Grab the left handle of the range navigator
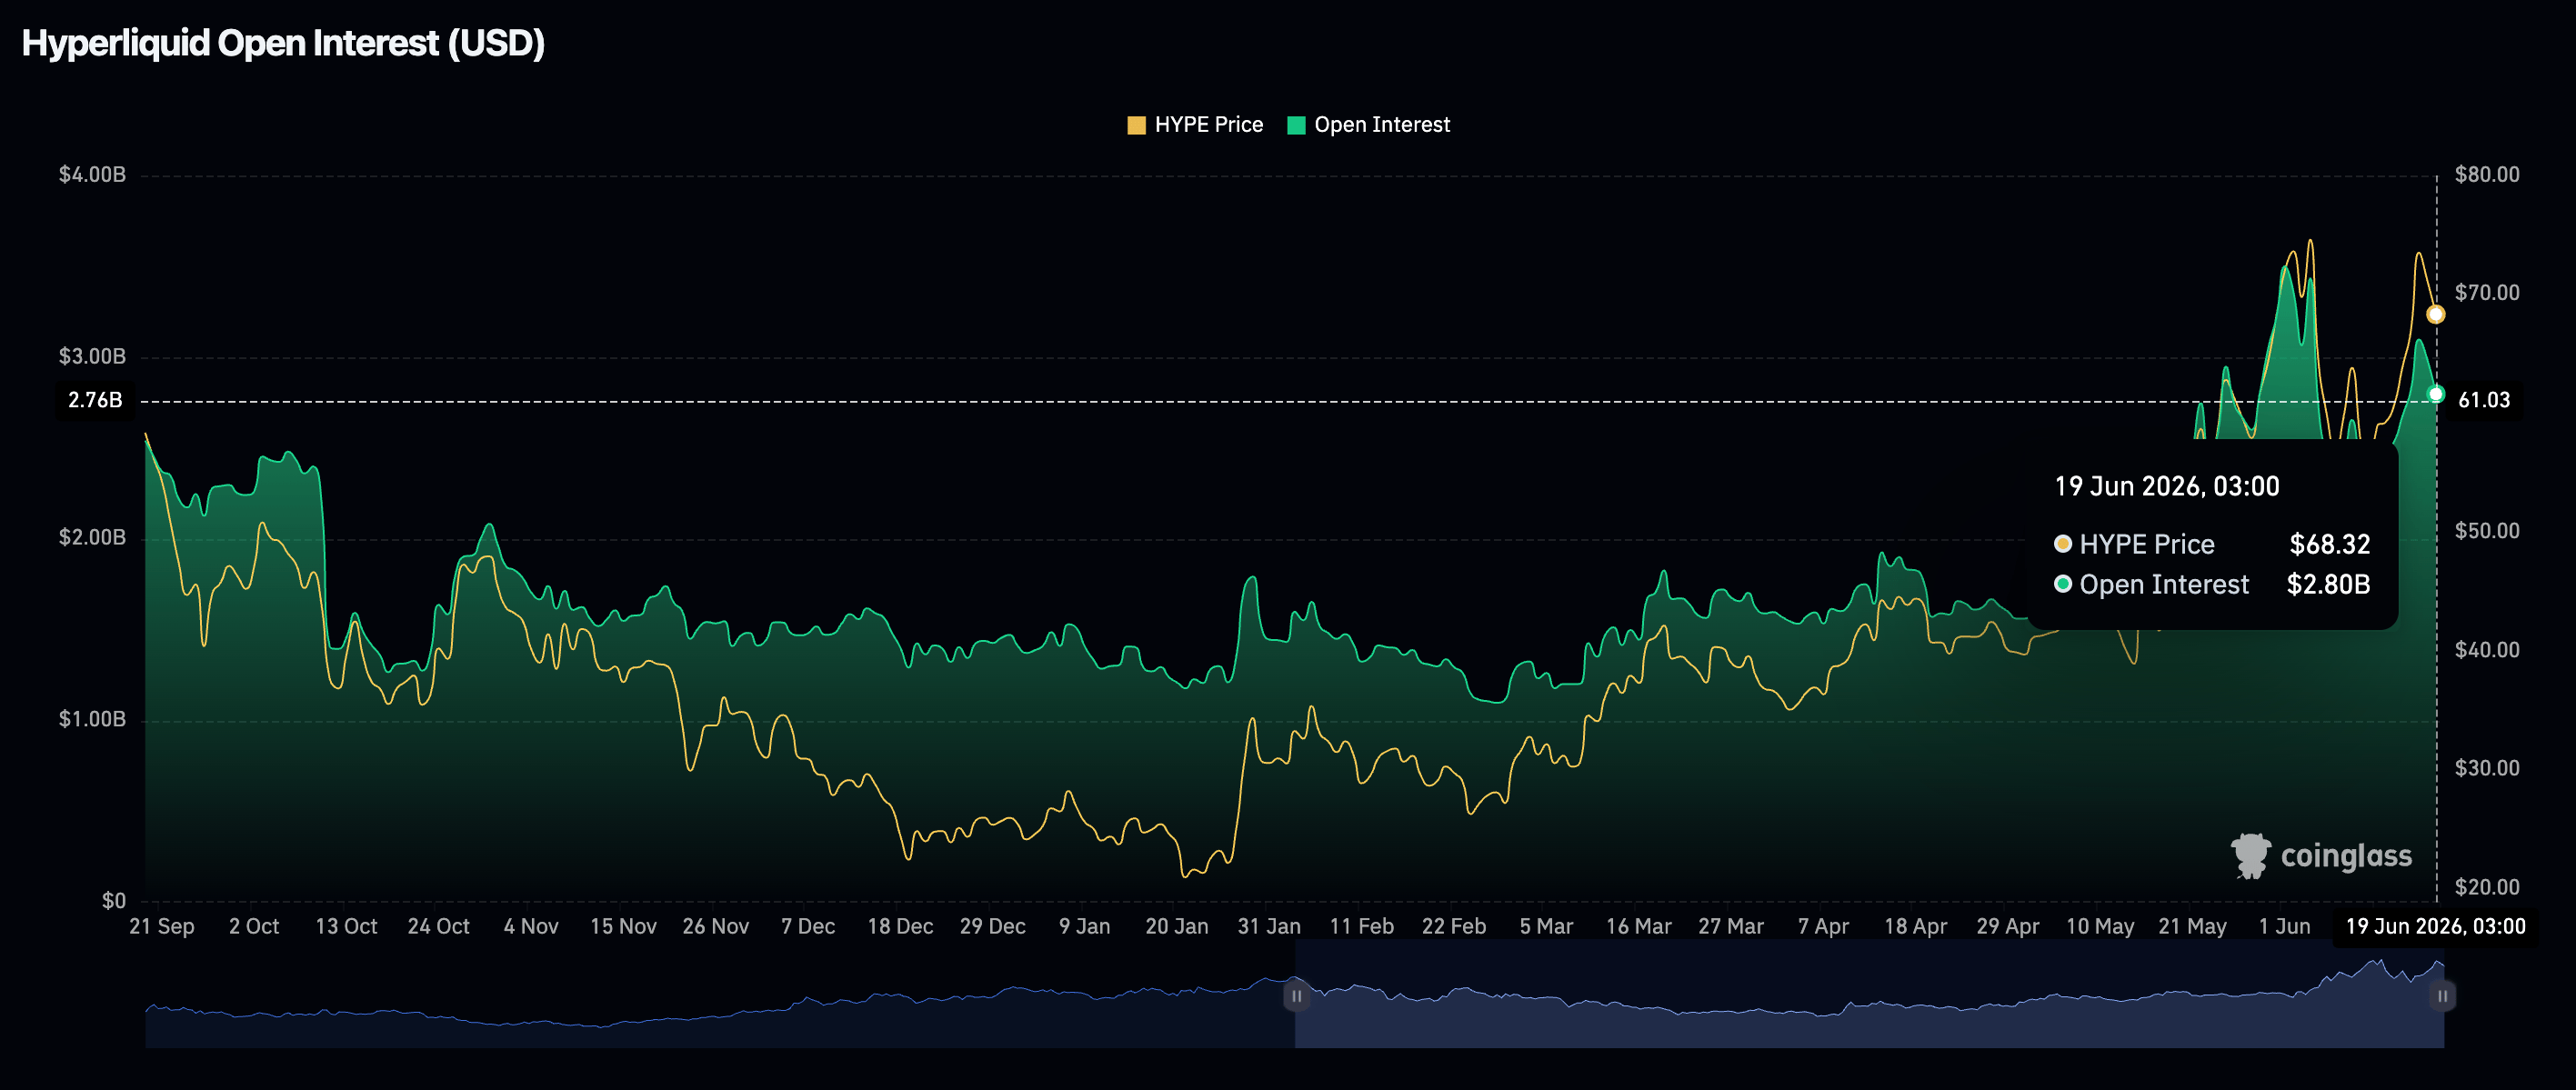 [x=1296, y=996]
